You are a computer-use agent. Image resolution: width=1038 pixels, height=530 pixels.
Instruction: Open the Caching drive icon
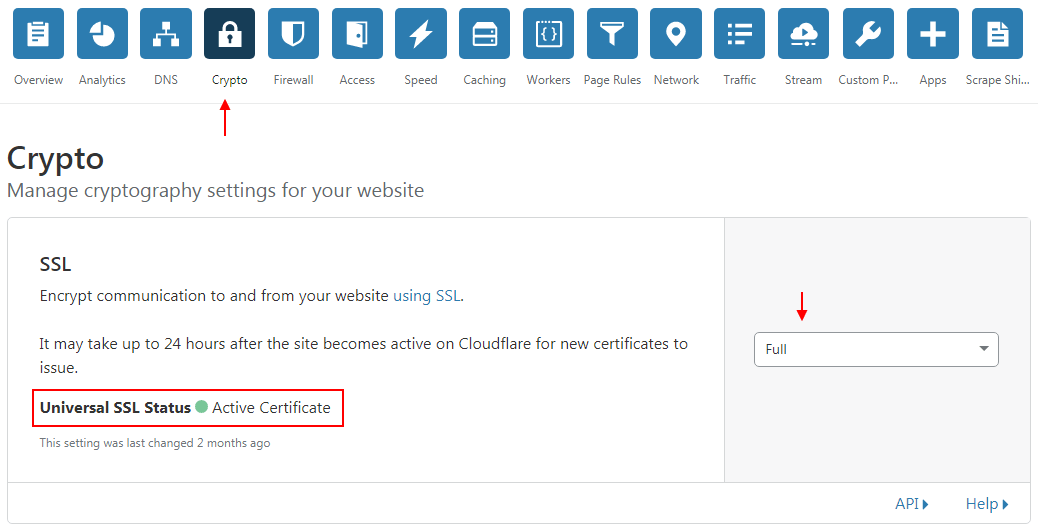[485, 34]
